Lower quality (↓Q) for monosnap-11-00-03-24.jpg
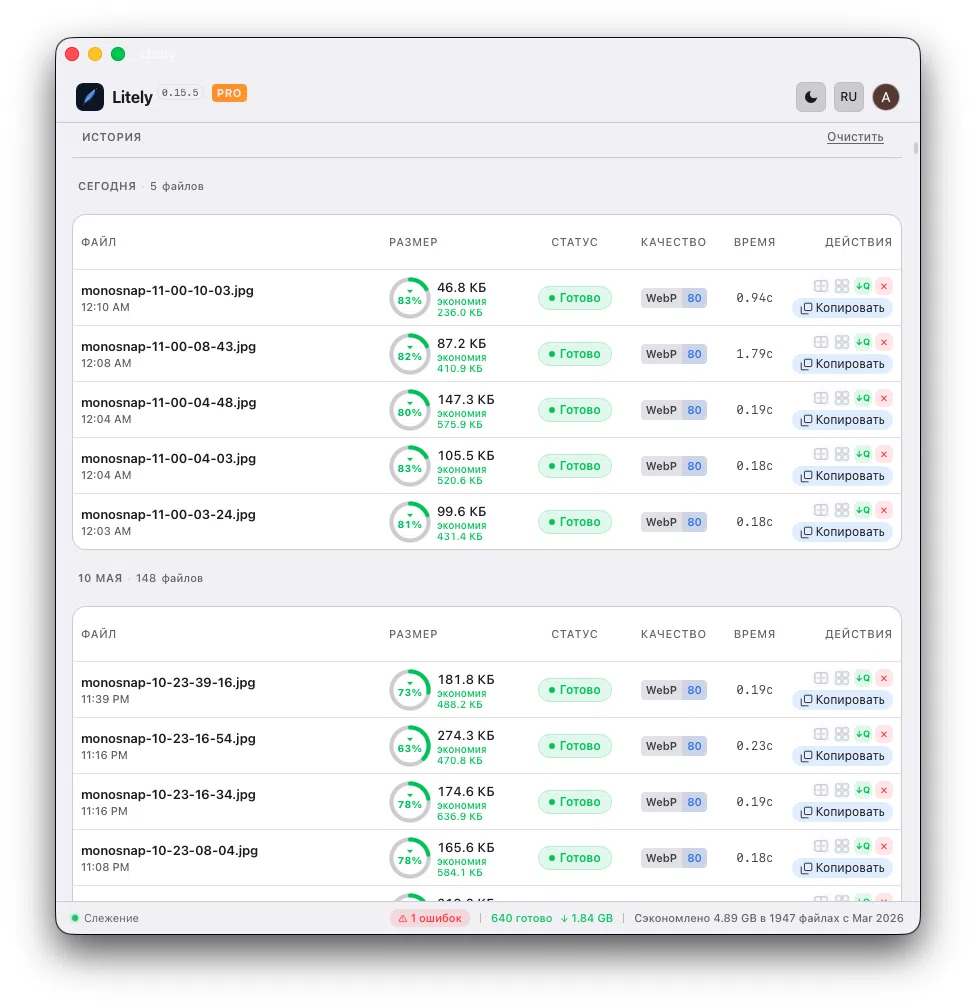The width and height of the screenshot is (976, 1008). 863,510
